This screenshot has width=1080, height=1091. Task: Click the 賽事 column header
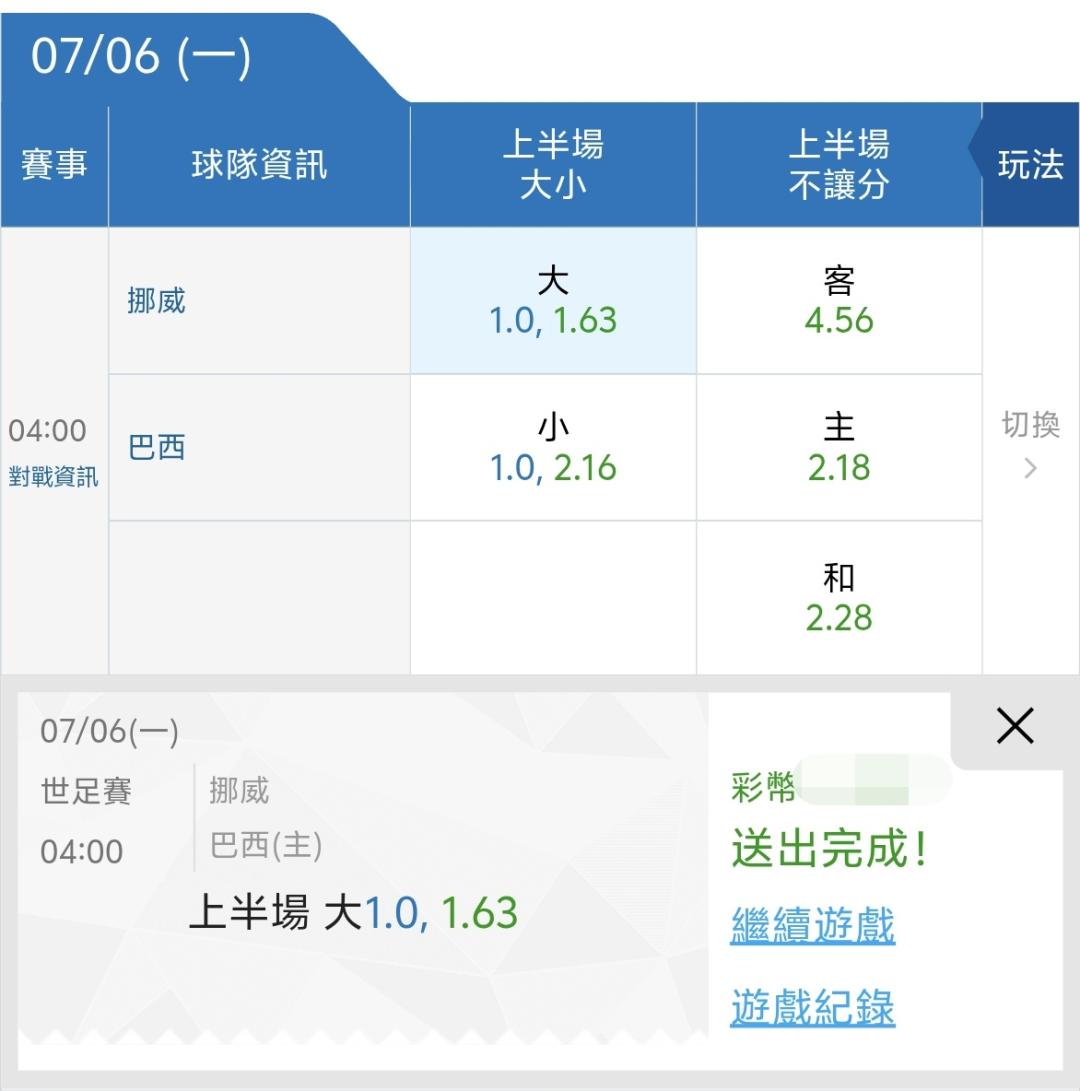54,165
